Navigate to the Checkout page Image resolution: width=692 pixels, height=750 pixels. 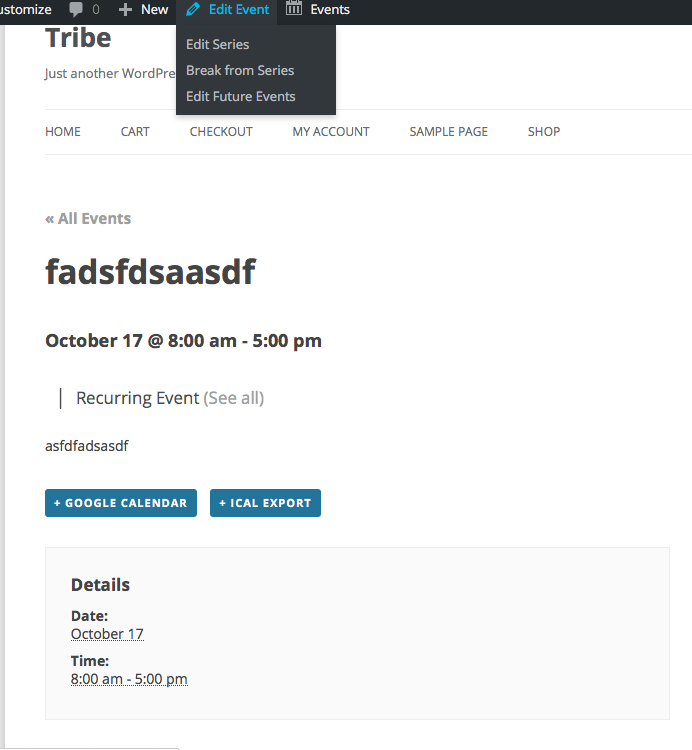tap(221, 131)
